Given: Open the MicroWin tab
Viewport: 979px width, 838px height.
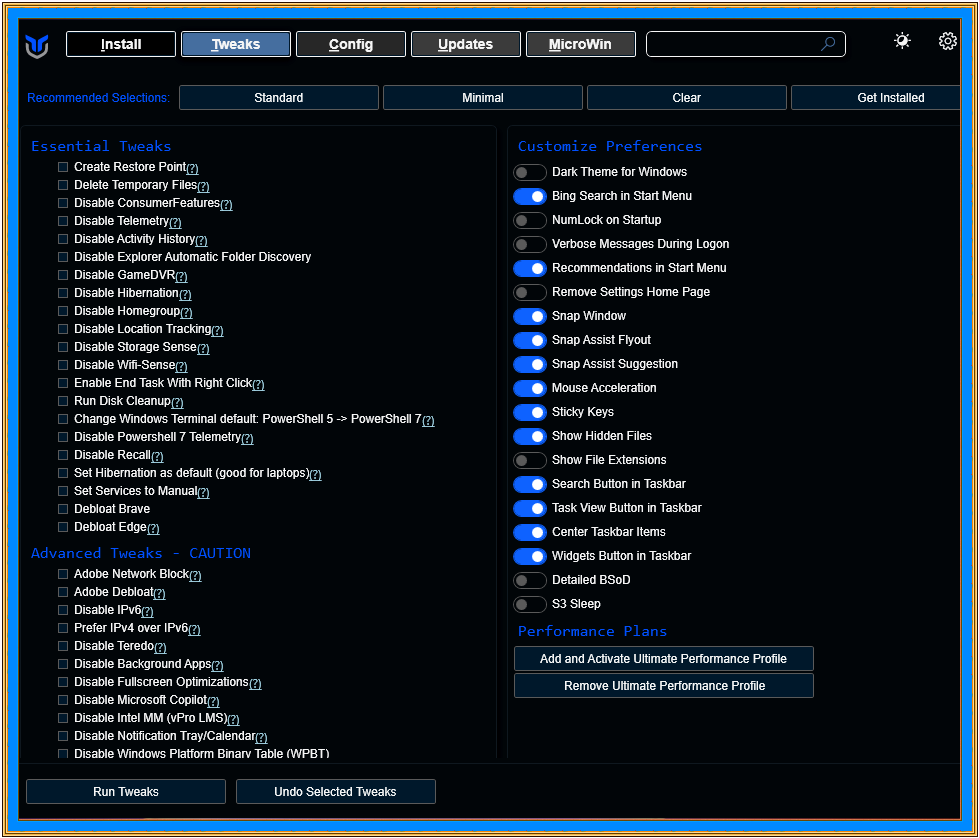Looking at the screenshot, I should tap(581, 44).
